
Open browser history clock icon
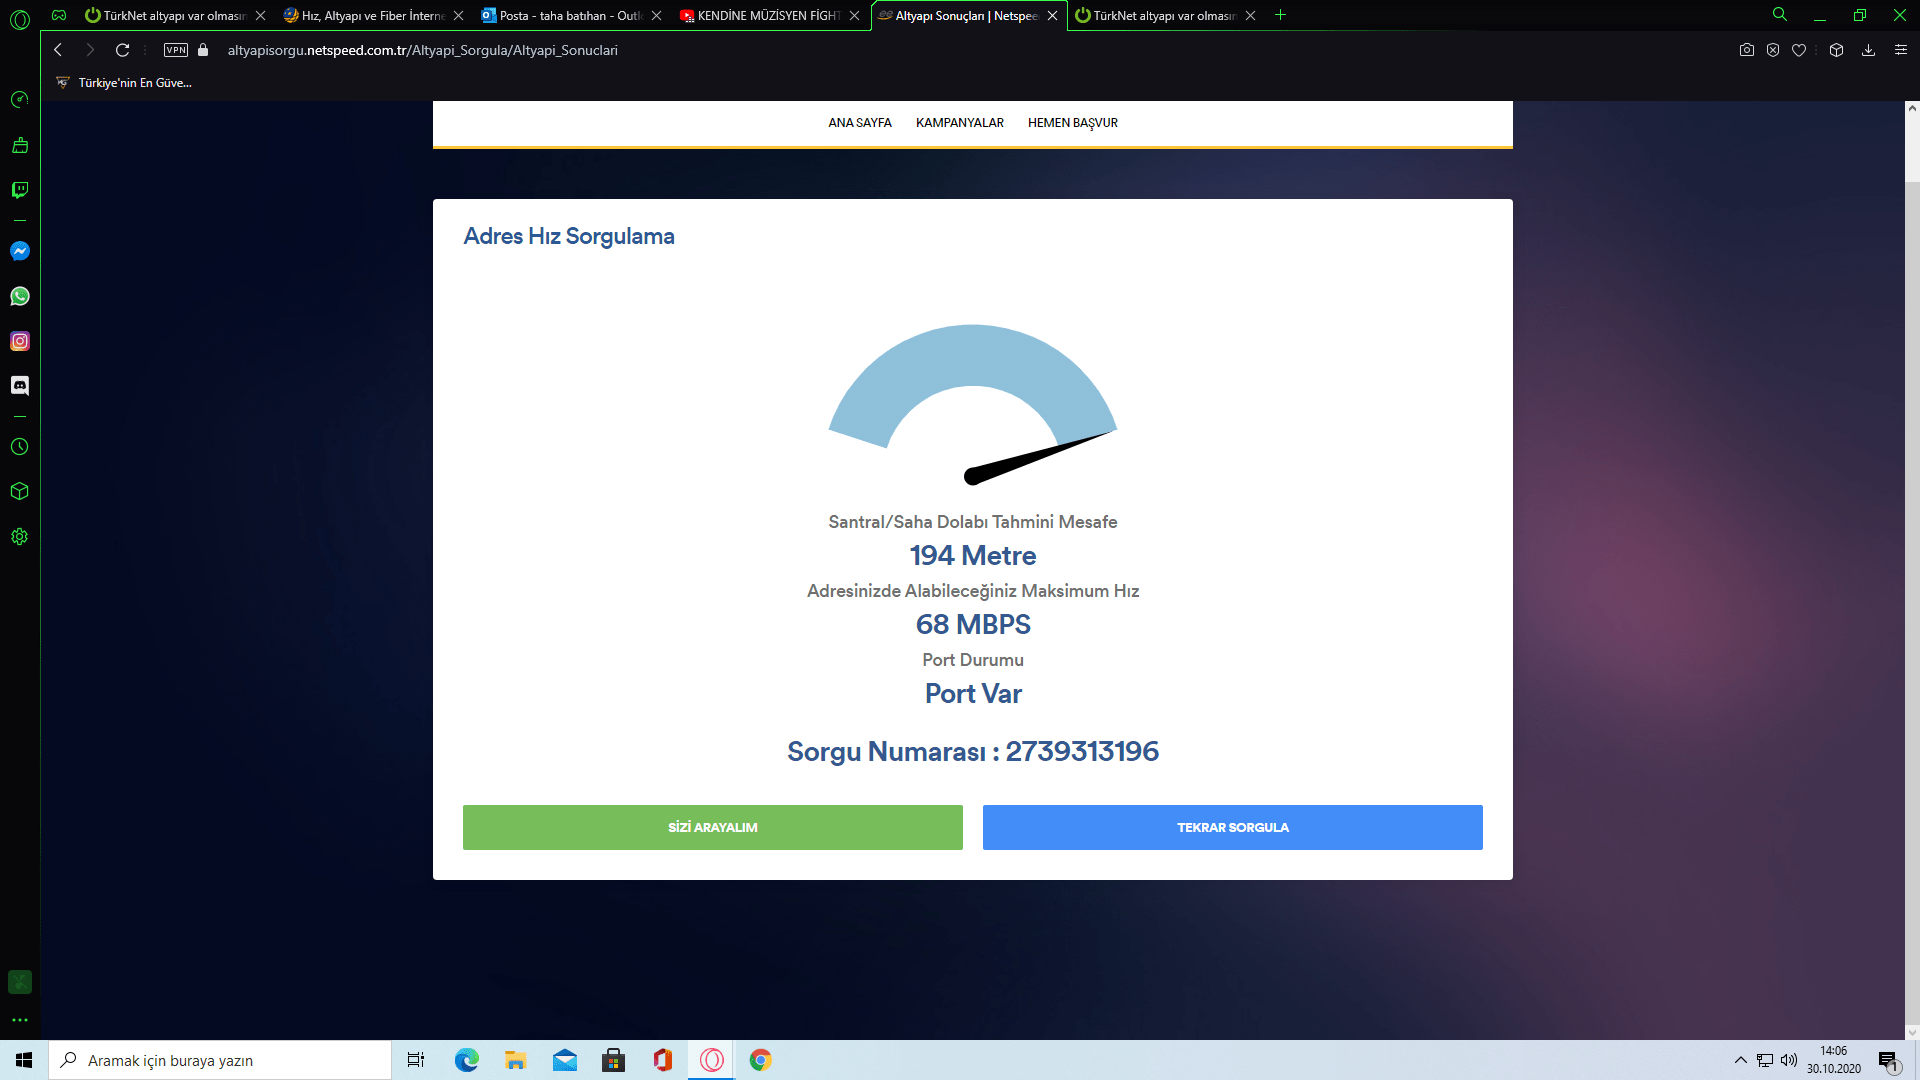tap(20, 447)
